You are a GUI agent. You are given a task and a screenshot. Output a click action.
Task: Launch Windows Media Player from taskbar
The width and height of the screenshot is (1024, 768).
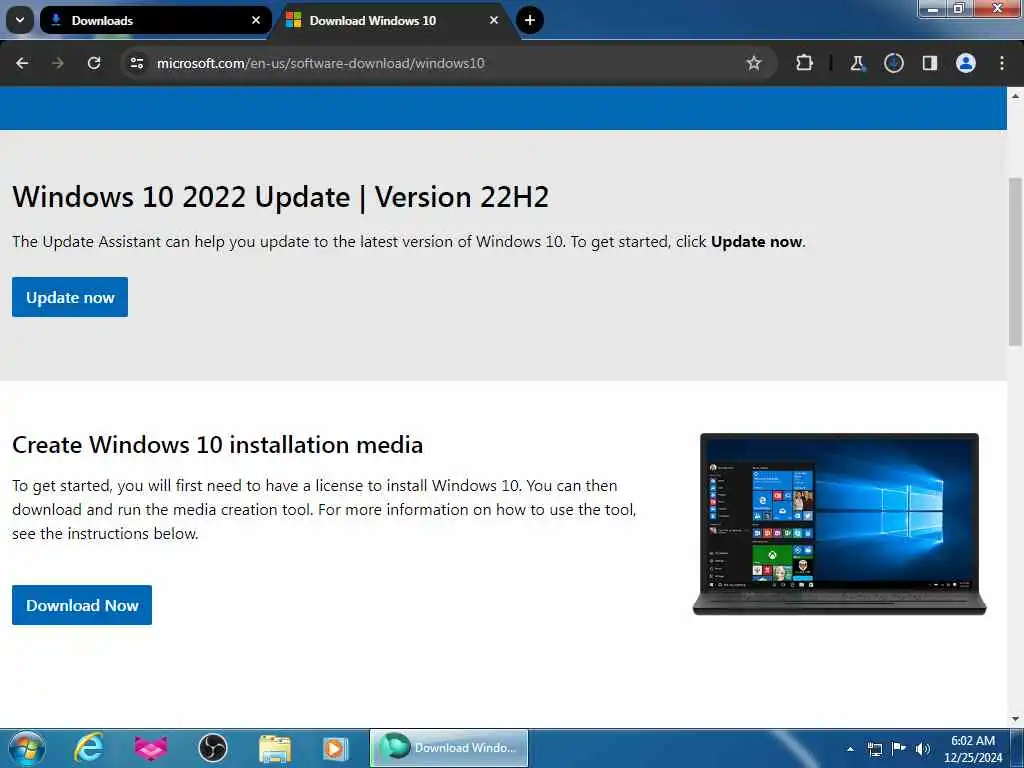(x=336, y=748)
